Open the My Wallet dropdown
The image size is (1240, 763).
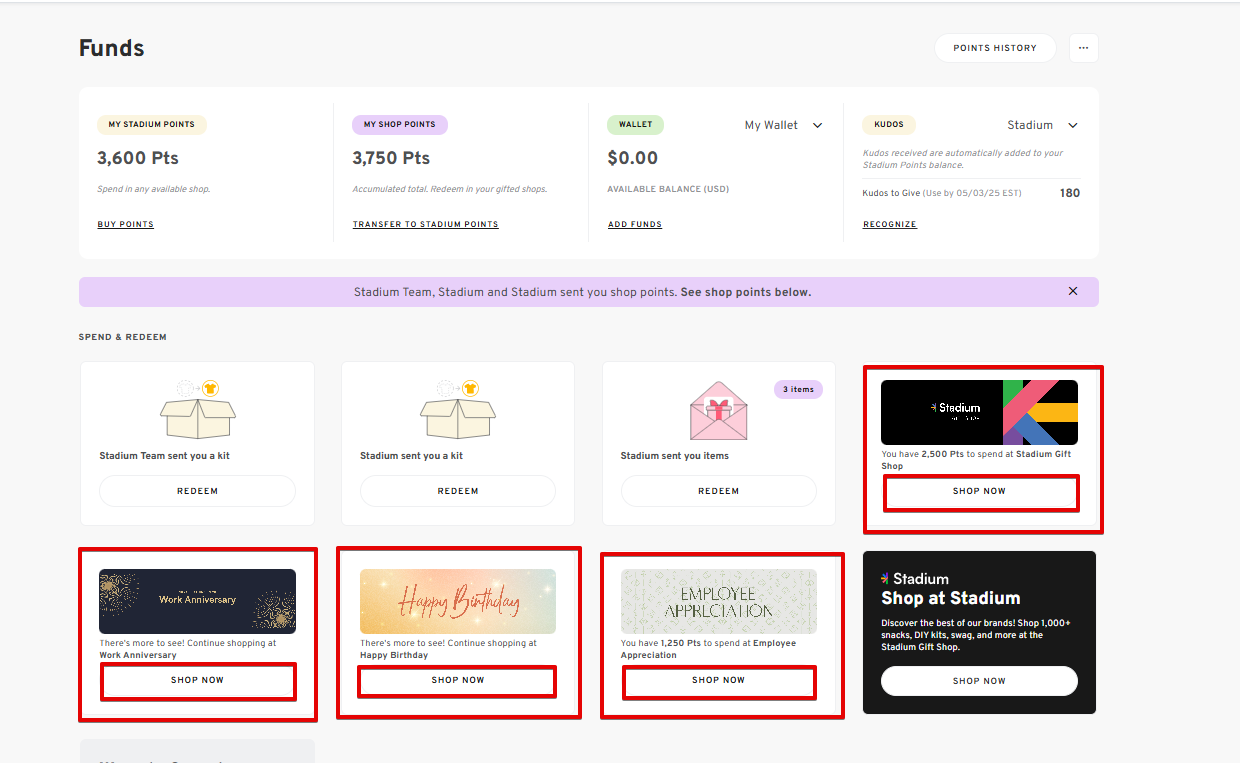click(x=783, y=125)
